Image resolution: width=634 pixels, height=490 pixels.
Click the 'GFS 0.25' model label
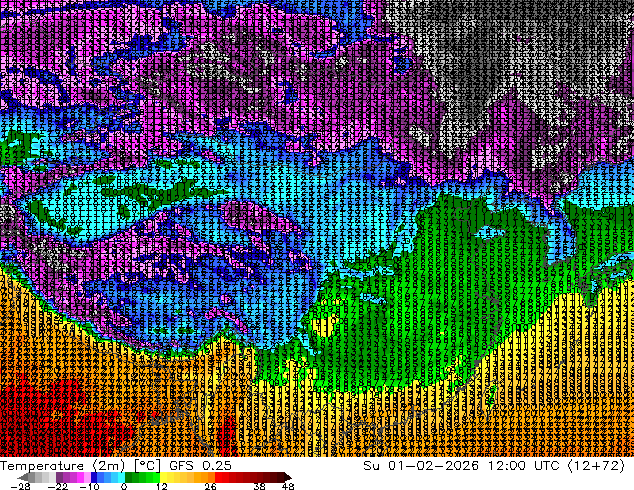click(x=200, y=466)
